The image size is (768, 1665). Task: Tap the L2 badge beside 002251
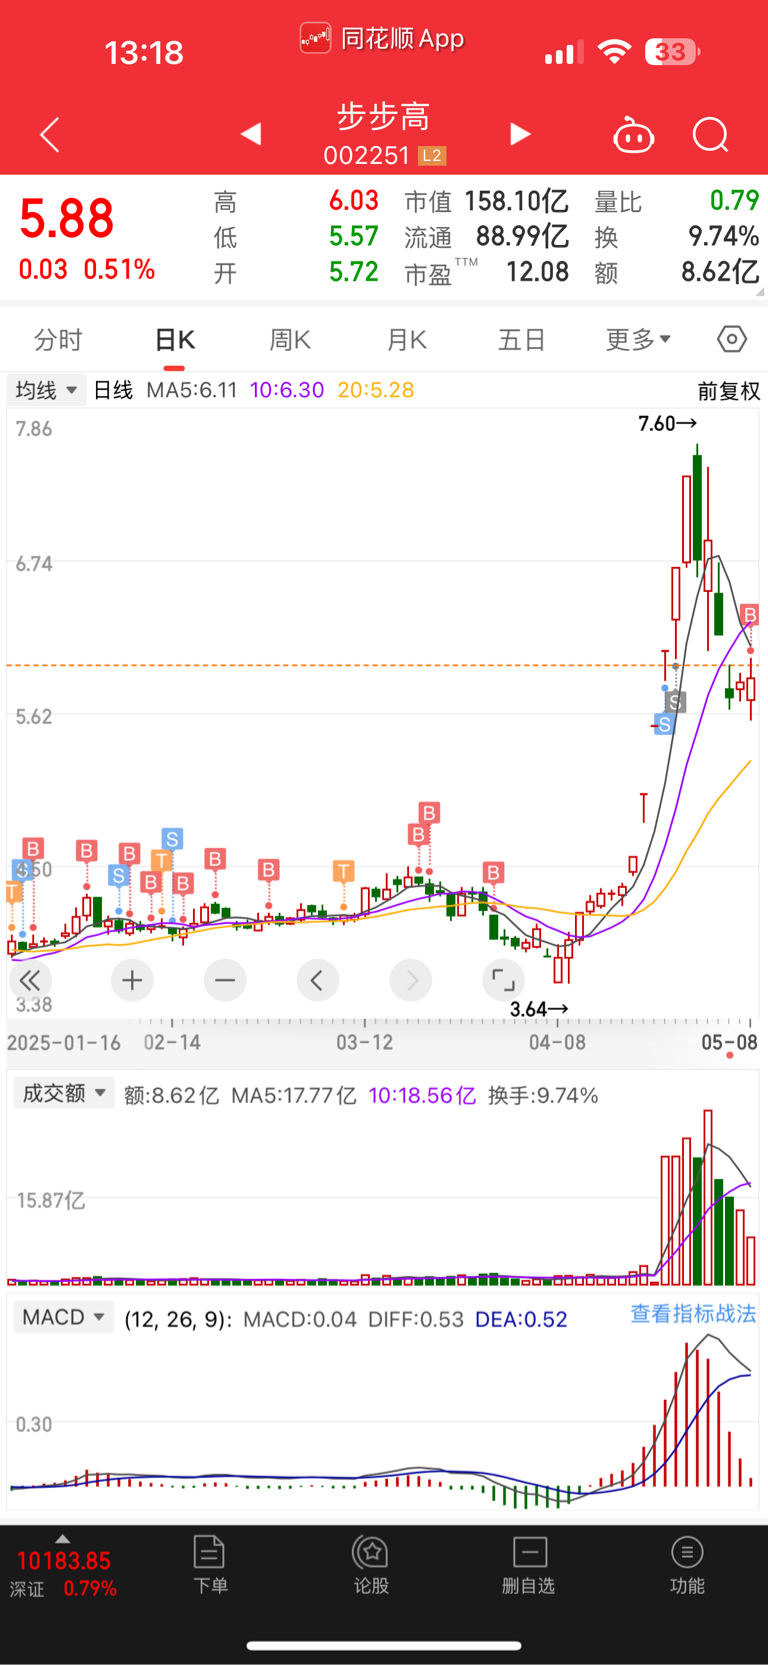tap(432, 155)
